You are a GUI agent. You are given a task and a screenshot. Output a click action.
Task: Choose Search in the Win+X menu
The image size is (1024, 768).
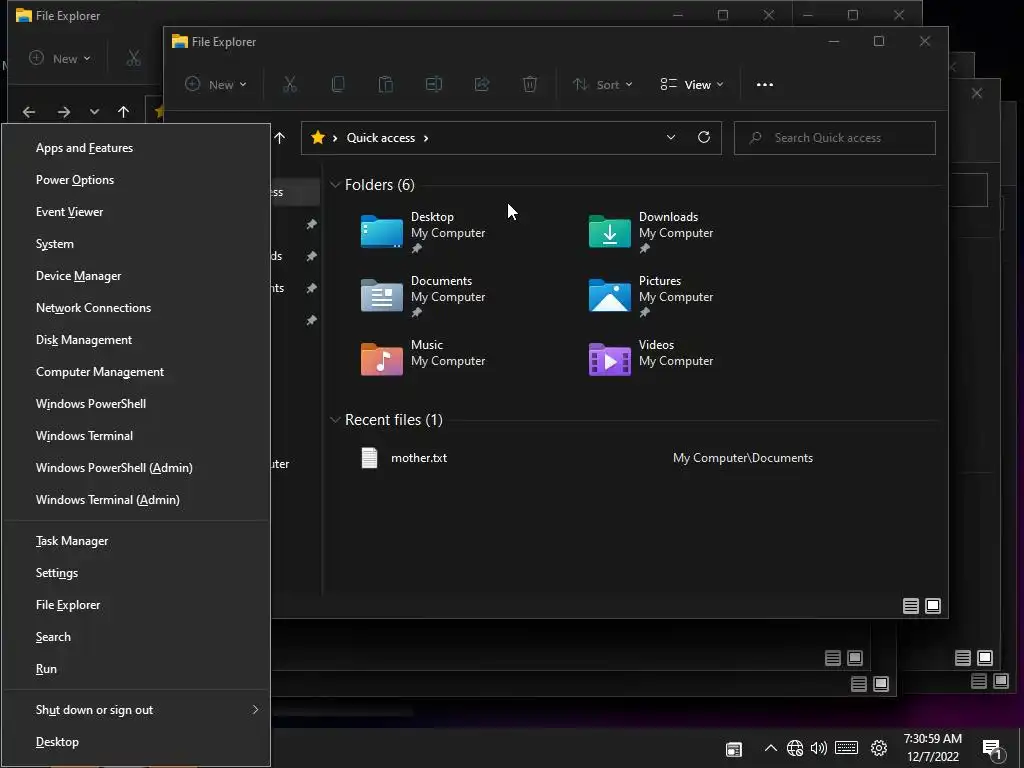point(136,637)
